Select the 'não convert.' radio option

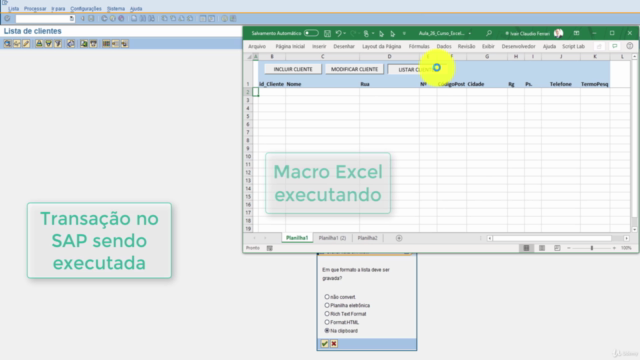coord(327,297)
